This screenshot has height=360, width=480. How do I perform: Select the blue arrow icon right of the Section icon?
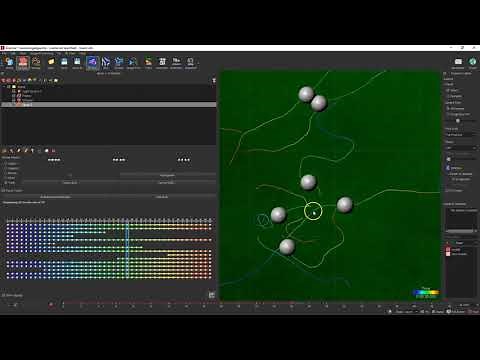coord(133,62)
